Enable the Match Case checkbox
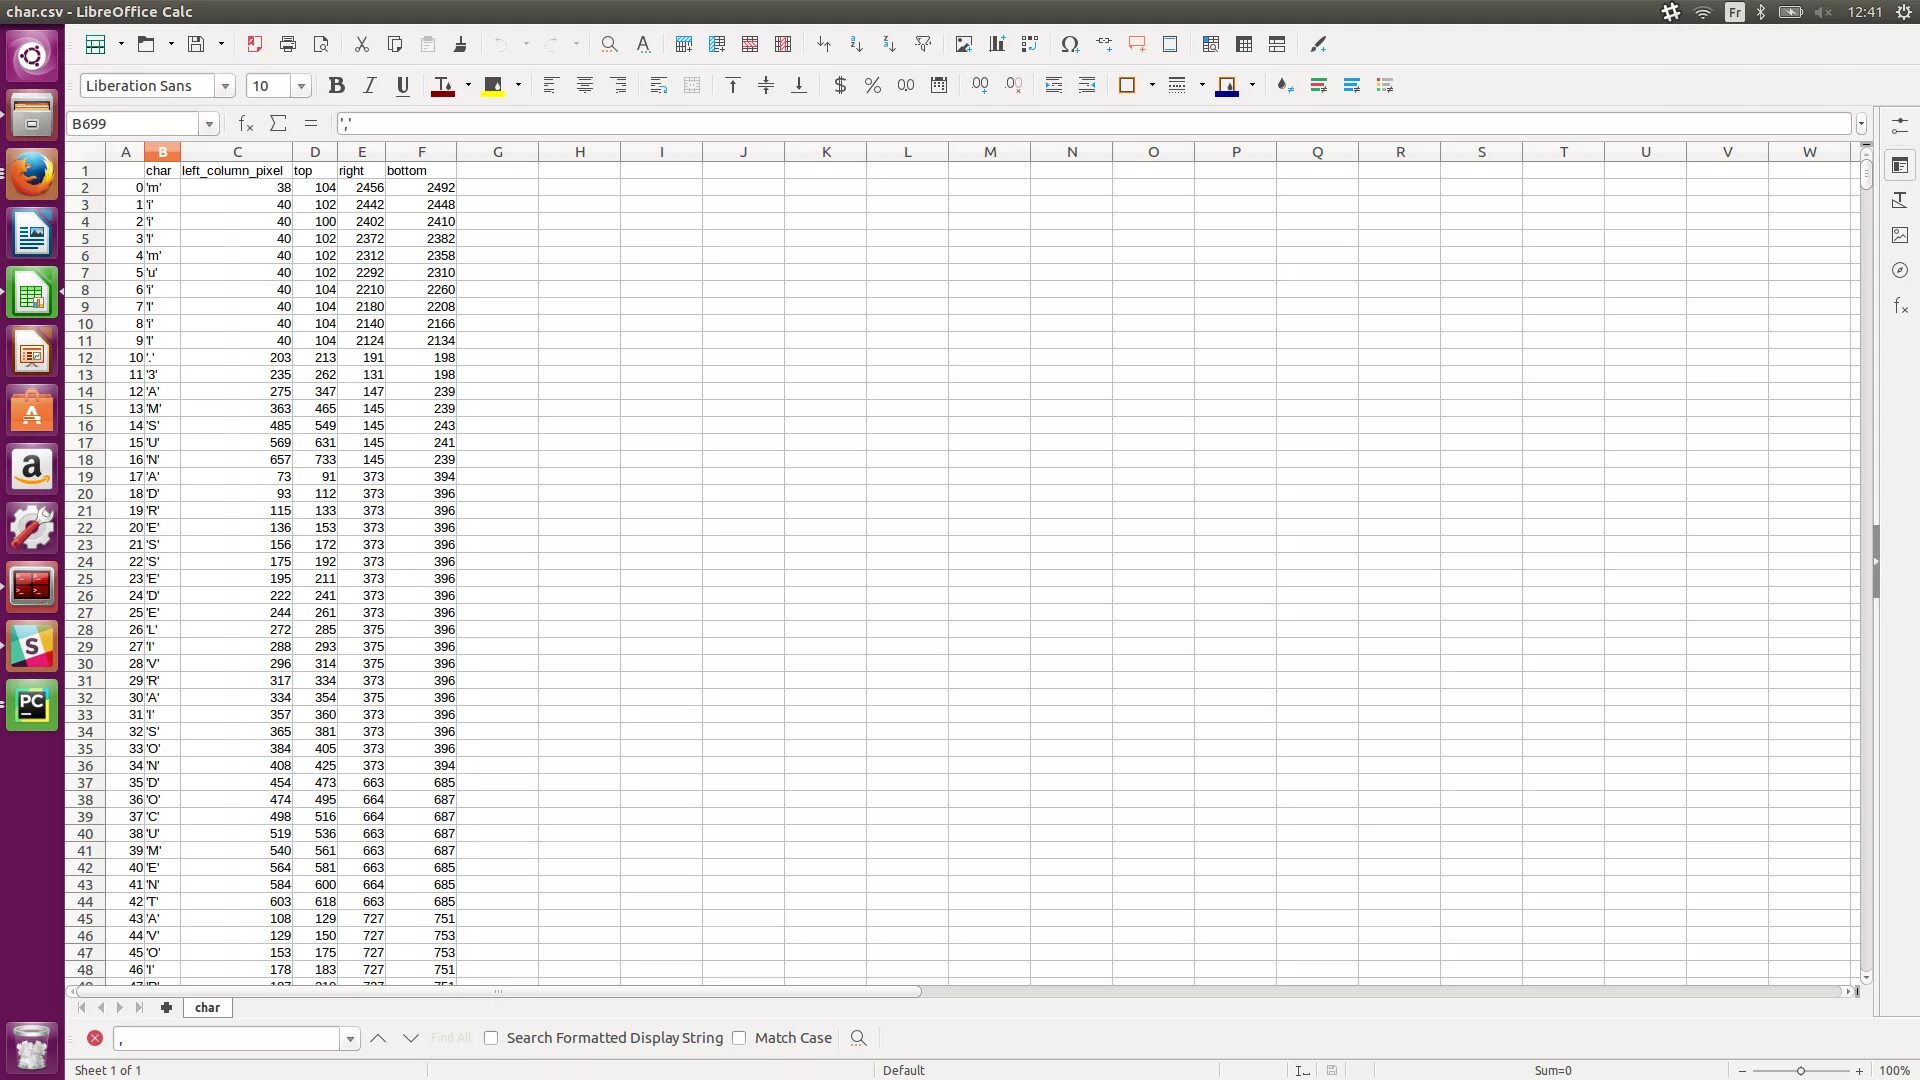Screen dimensions: 1920x1080 [739, 1038]
